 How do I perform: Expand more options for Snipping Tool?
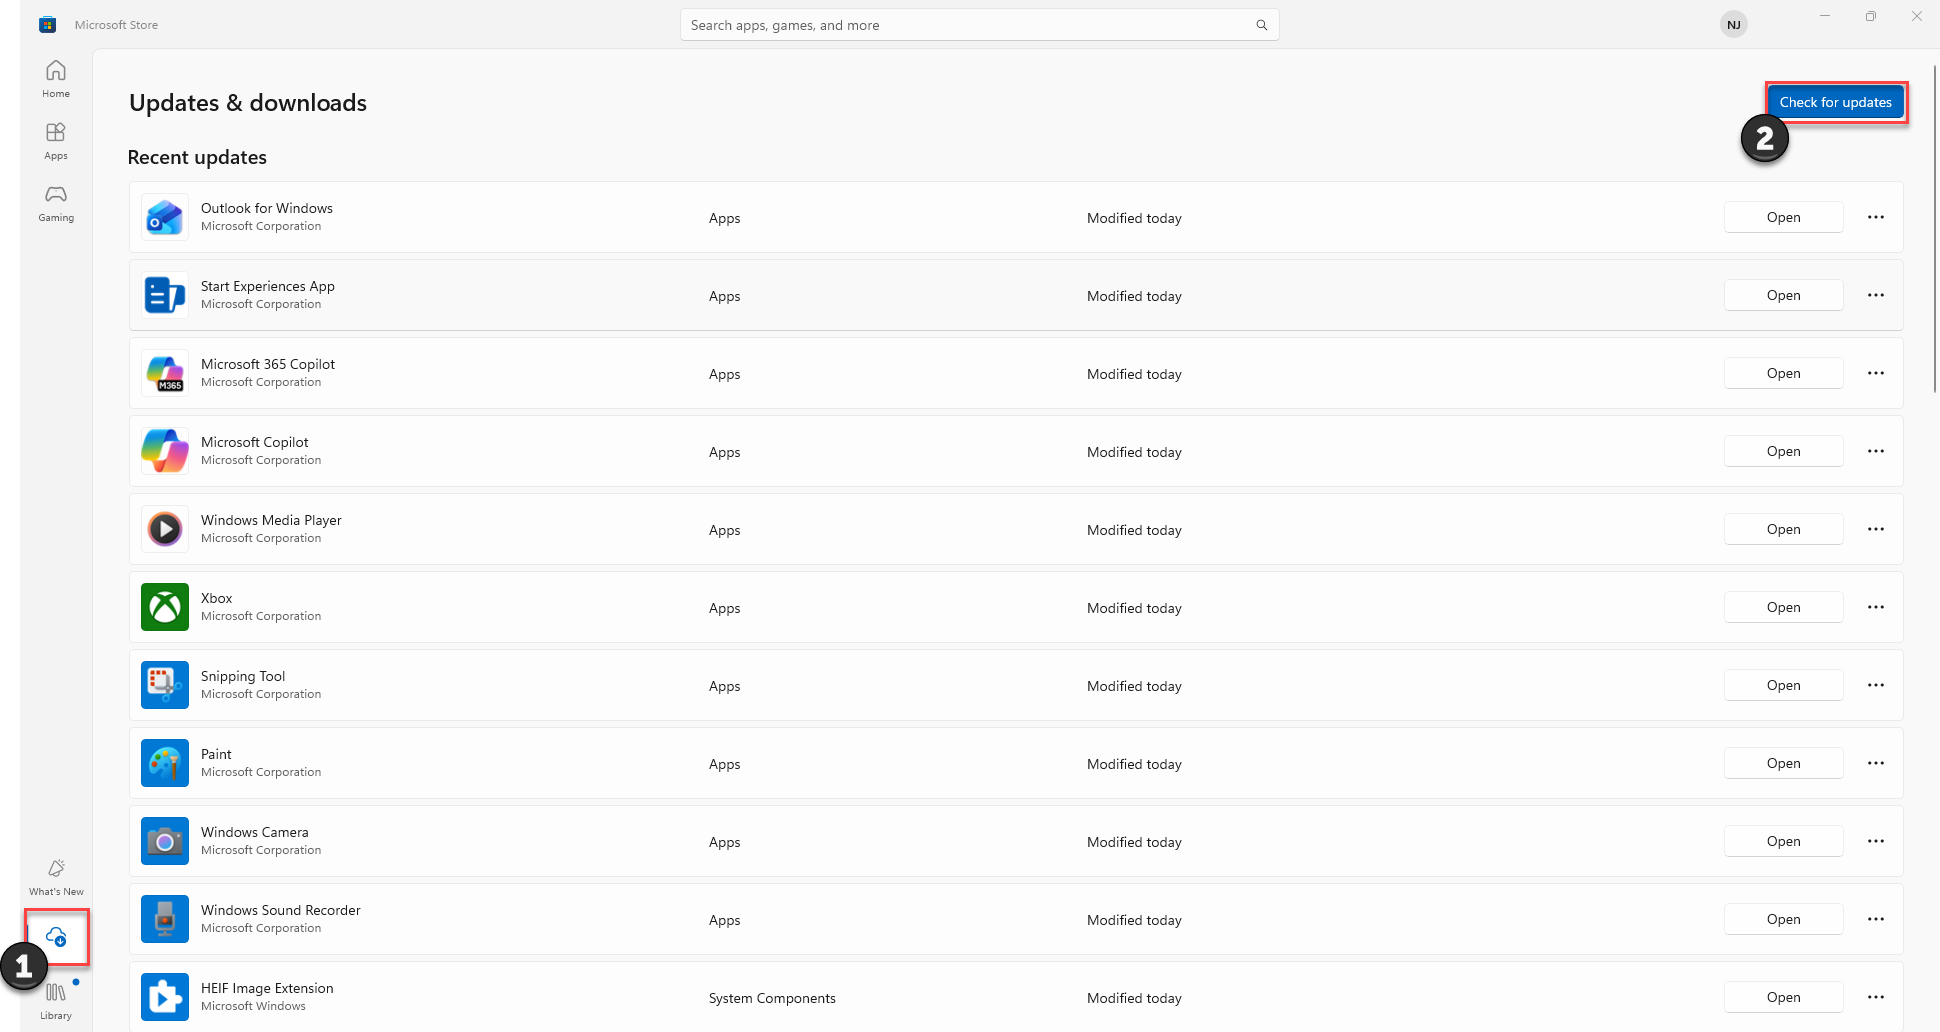[1875, 685]
